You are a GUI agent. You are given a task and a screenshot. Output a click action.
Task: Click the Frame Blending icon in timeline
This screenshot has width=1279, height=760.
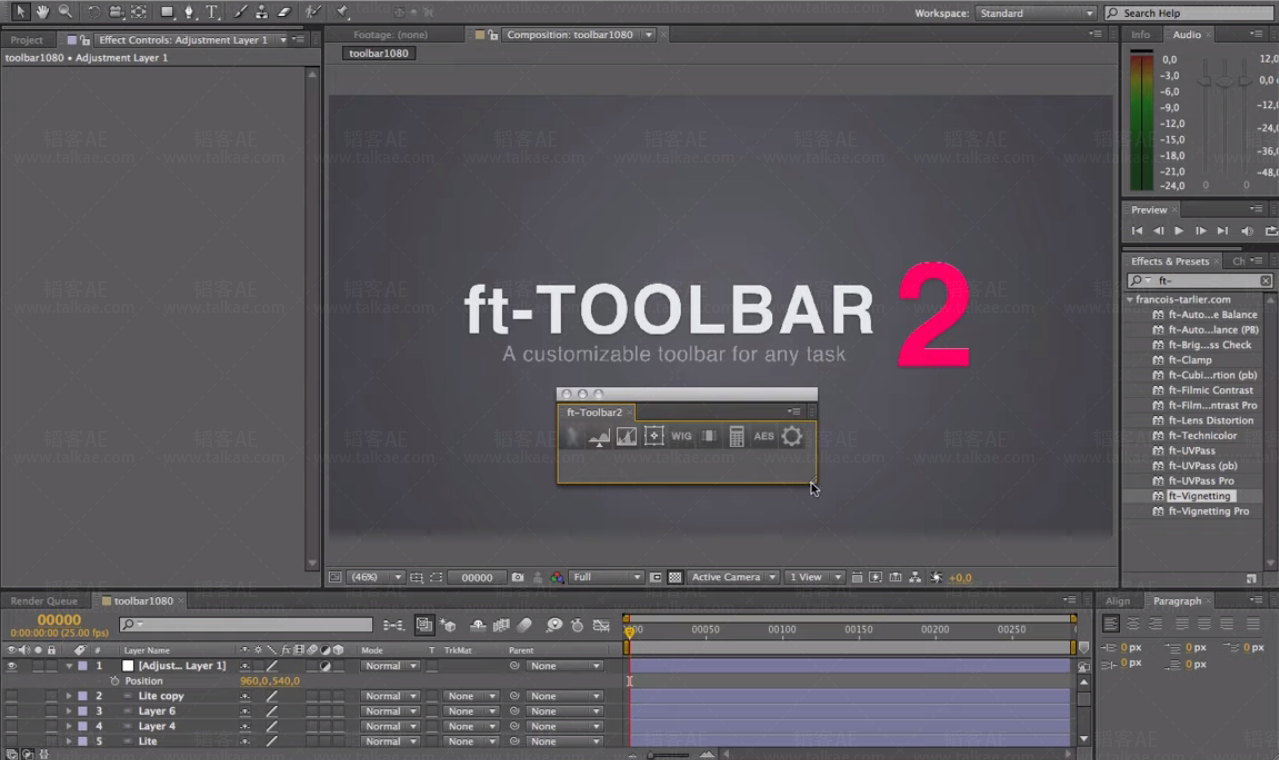coord(502,625)
